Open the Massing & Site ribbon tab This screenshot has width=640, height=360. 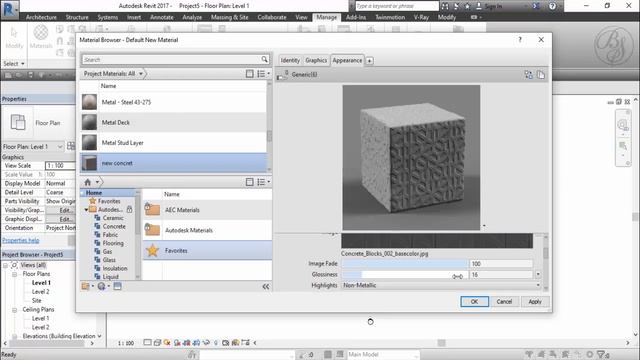(x=229, y=17)
